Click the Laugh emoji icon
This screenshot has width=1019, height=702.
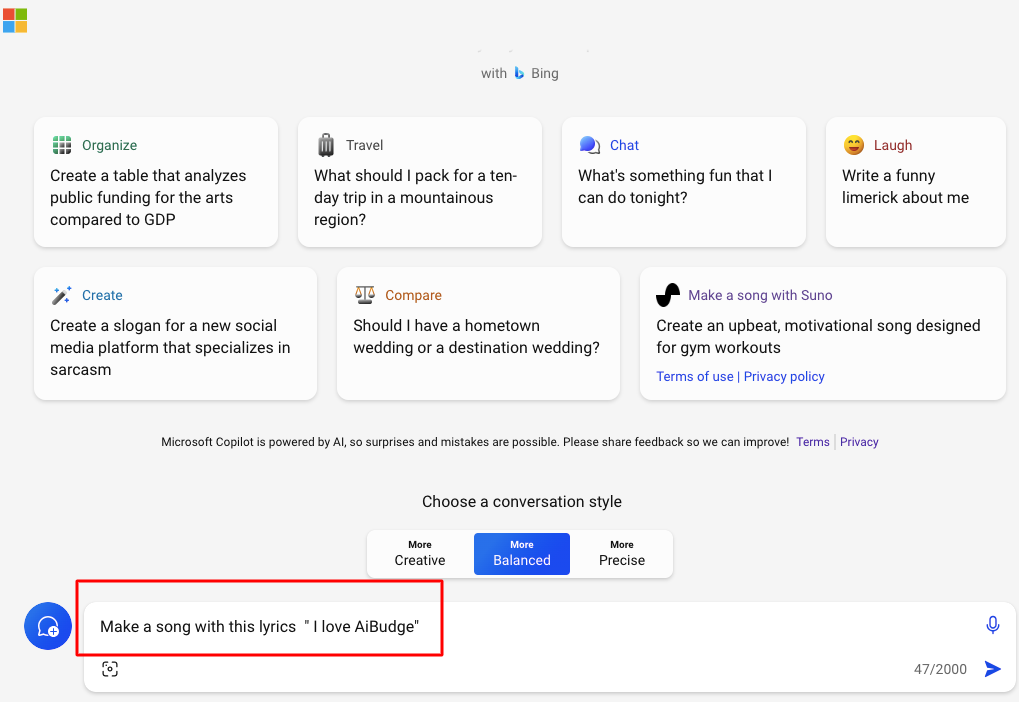click(854, 145)
